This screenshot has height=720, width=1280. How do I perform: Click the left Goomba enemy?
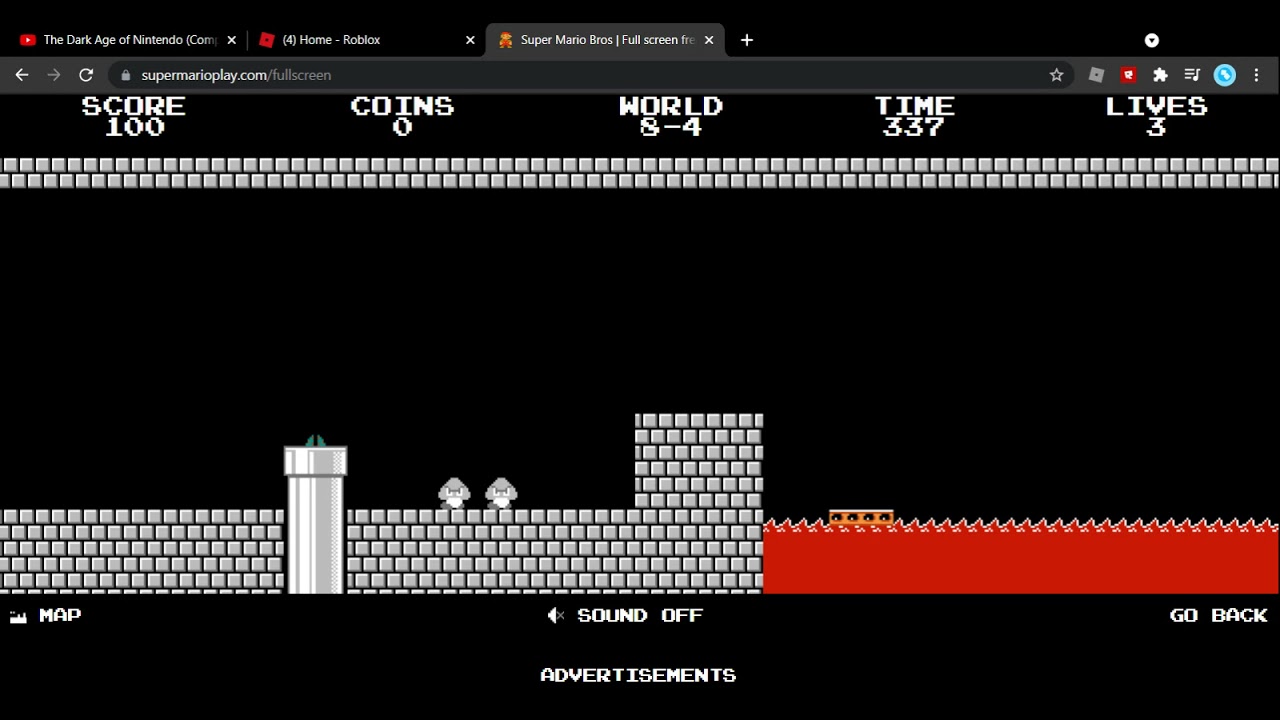(x=454, y=494)
